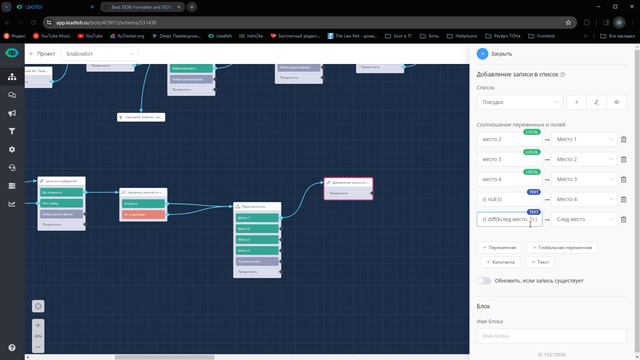Open the Leadteh bookmark
Screen dimensions: 640x360
pos(220,36)
